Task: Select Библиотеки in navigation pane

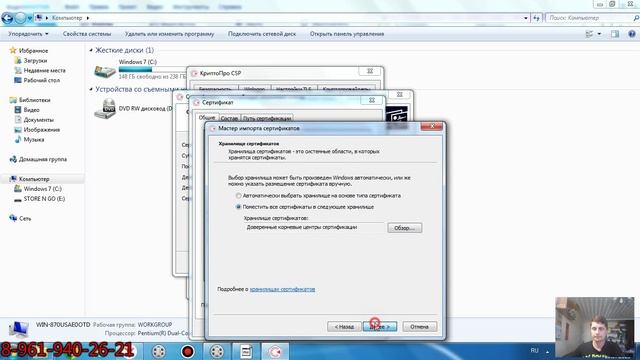Action: [x=34, y=100]
